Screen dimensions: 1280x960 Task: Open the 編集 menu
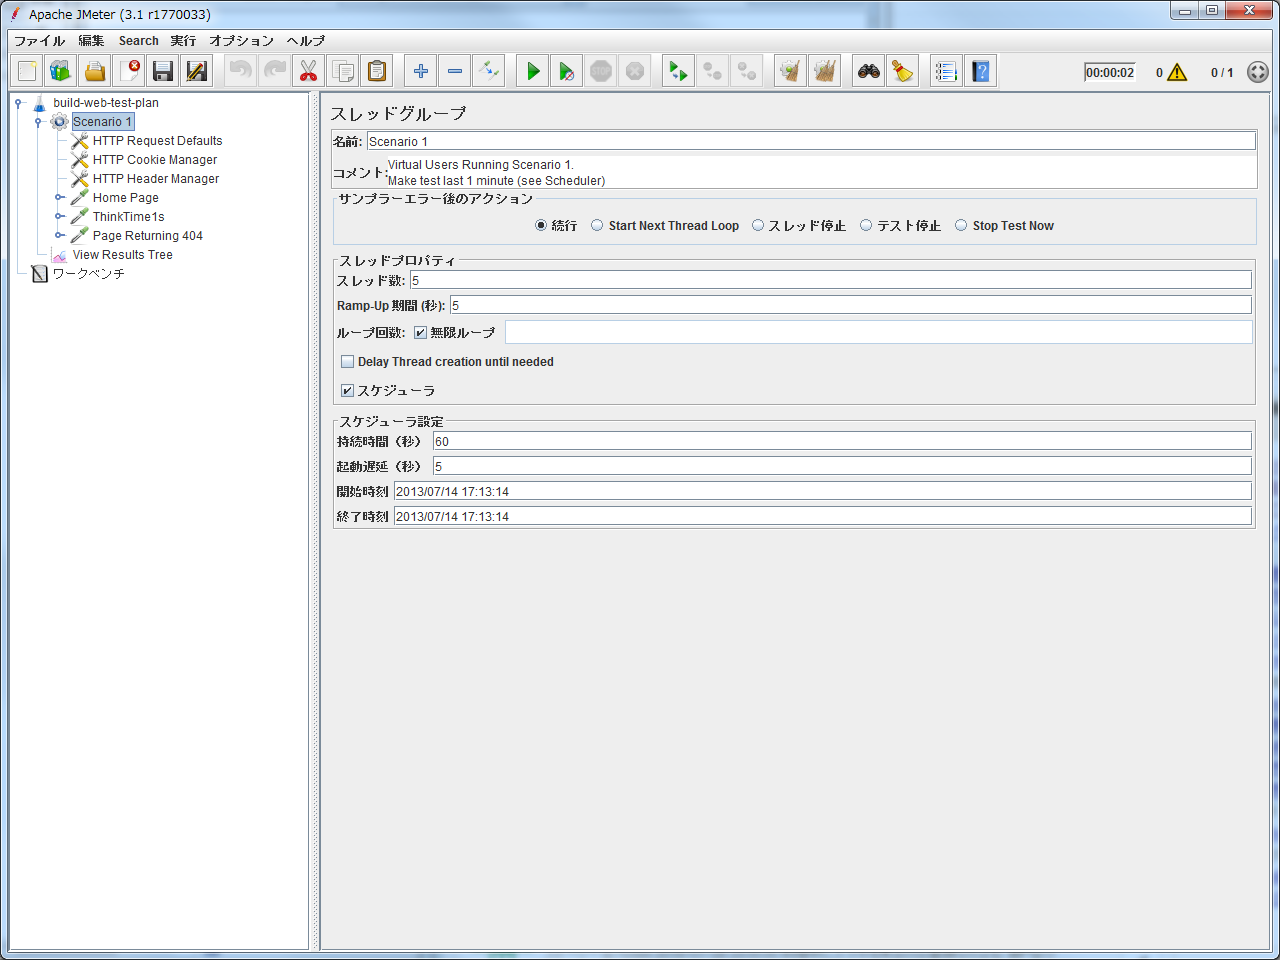92,41
